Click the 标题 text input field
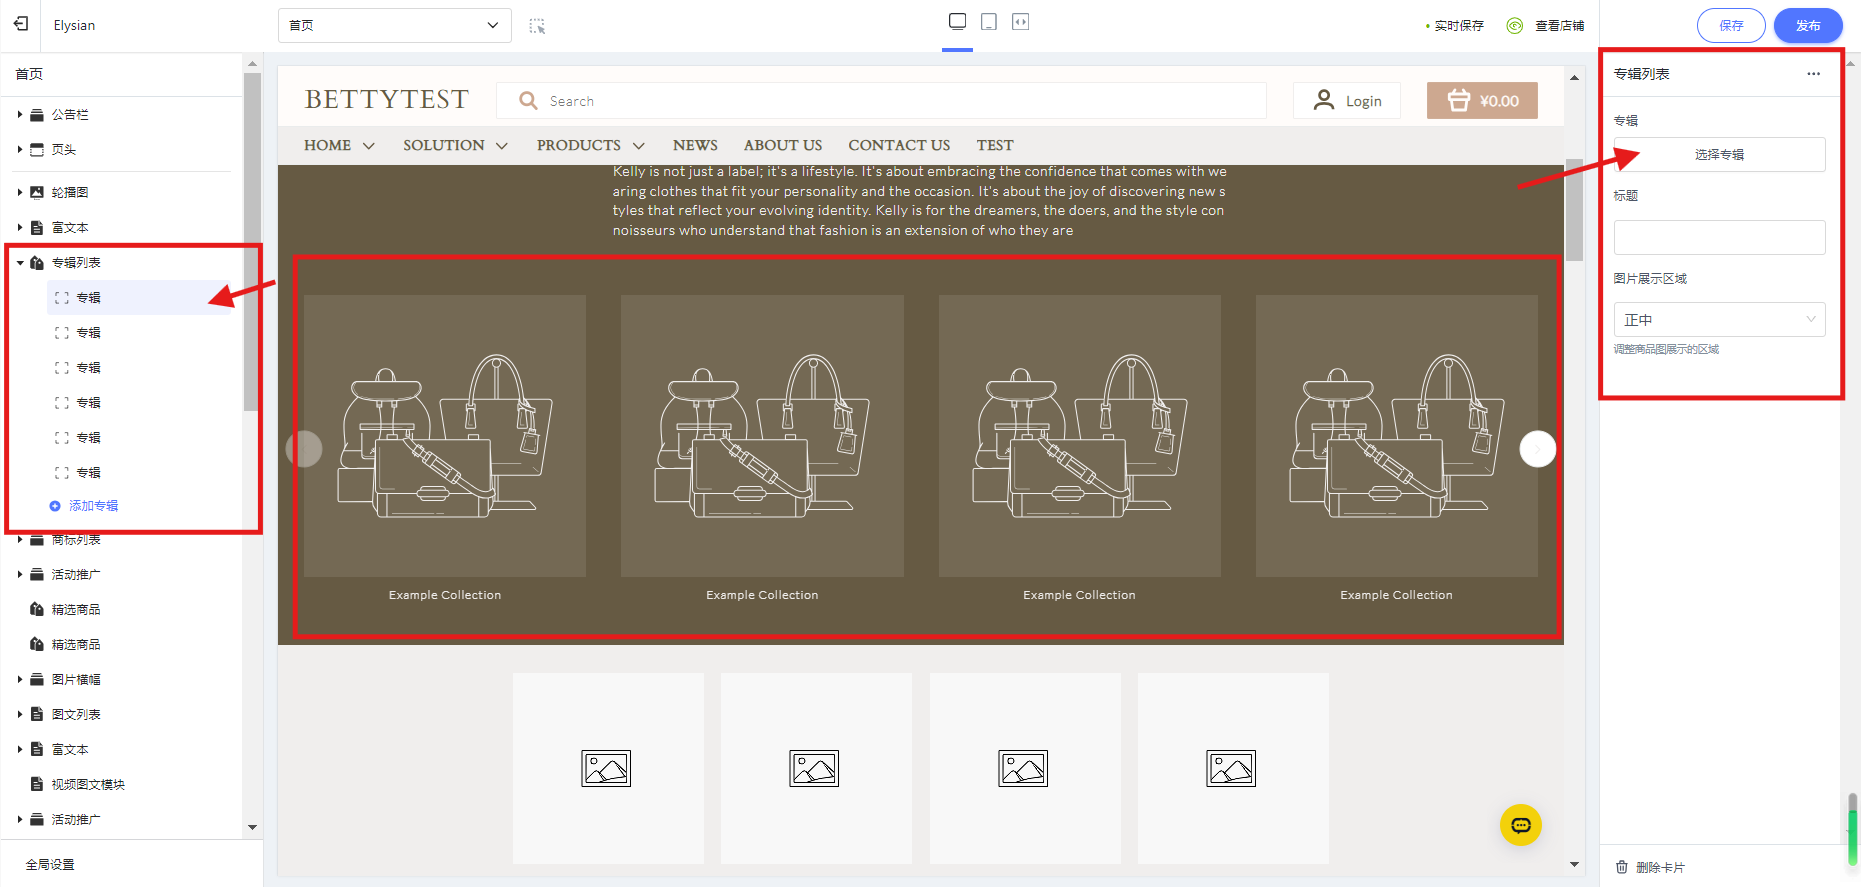 pyautogui.click(x=1718, y=238)
